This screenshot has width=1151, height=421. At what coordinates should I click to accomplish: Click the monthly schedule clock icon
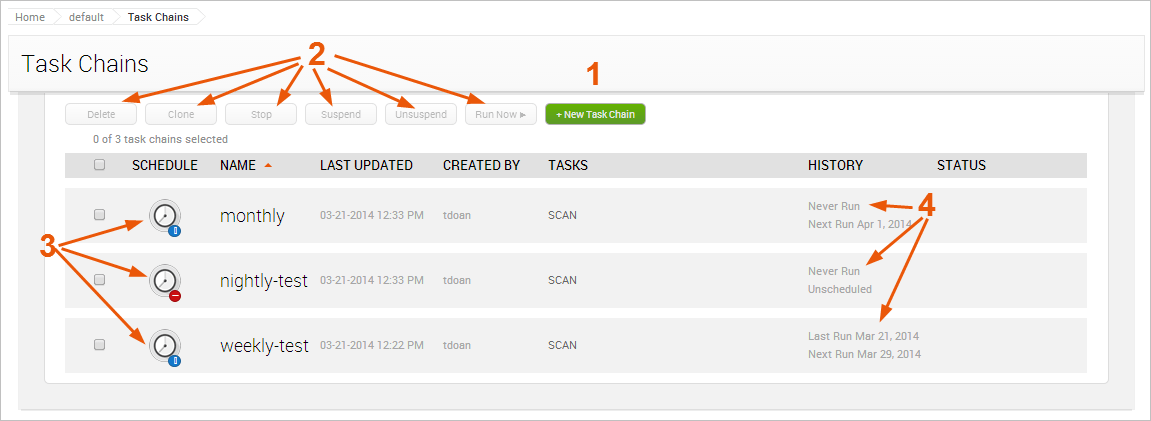tap(165, 216)
